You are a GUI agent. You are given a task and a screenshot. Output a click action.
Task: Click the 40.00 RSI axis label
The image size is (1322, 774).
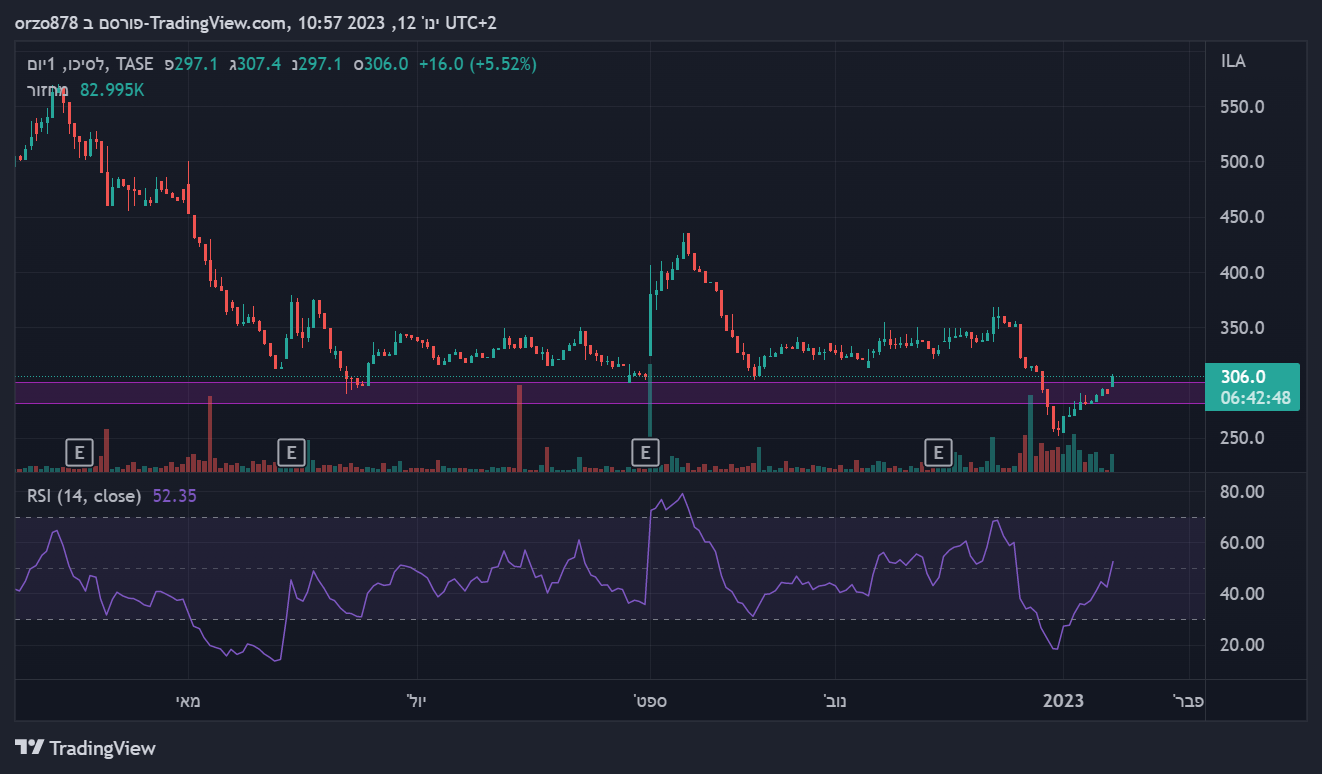(1243, 594)
